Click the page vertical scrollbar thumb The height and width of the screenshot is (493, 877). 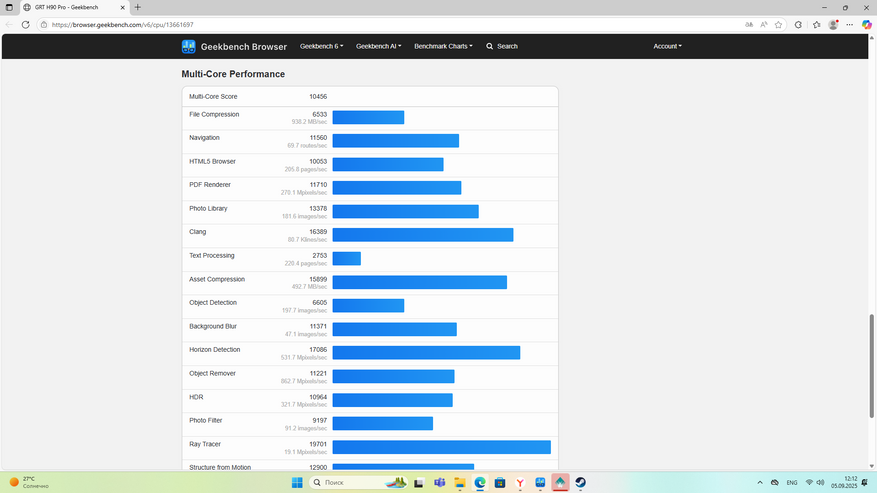click(871, 366)
